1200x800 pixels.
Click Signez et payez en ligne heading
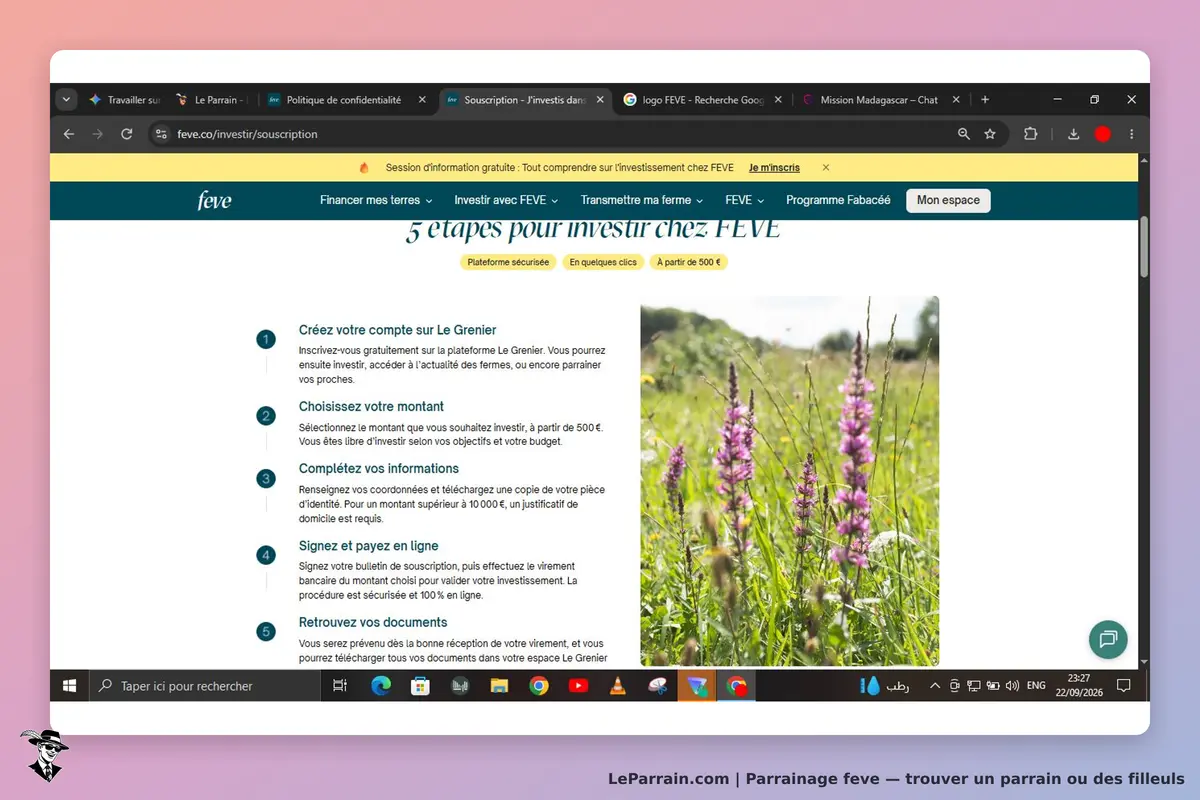(368, 546)
